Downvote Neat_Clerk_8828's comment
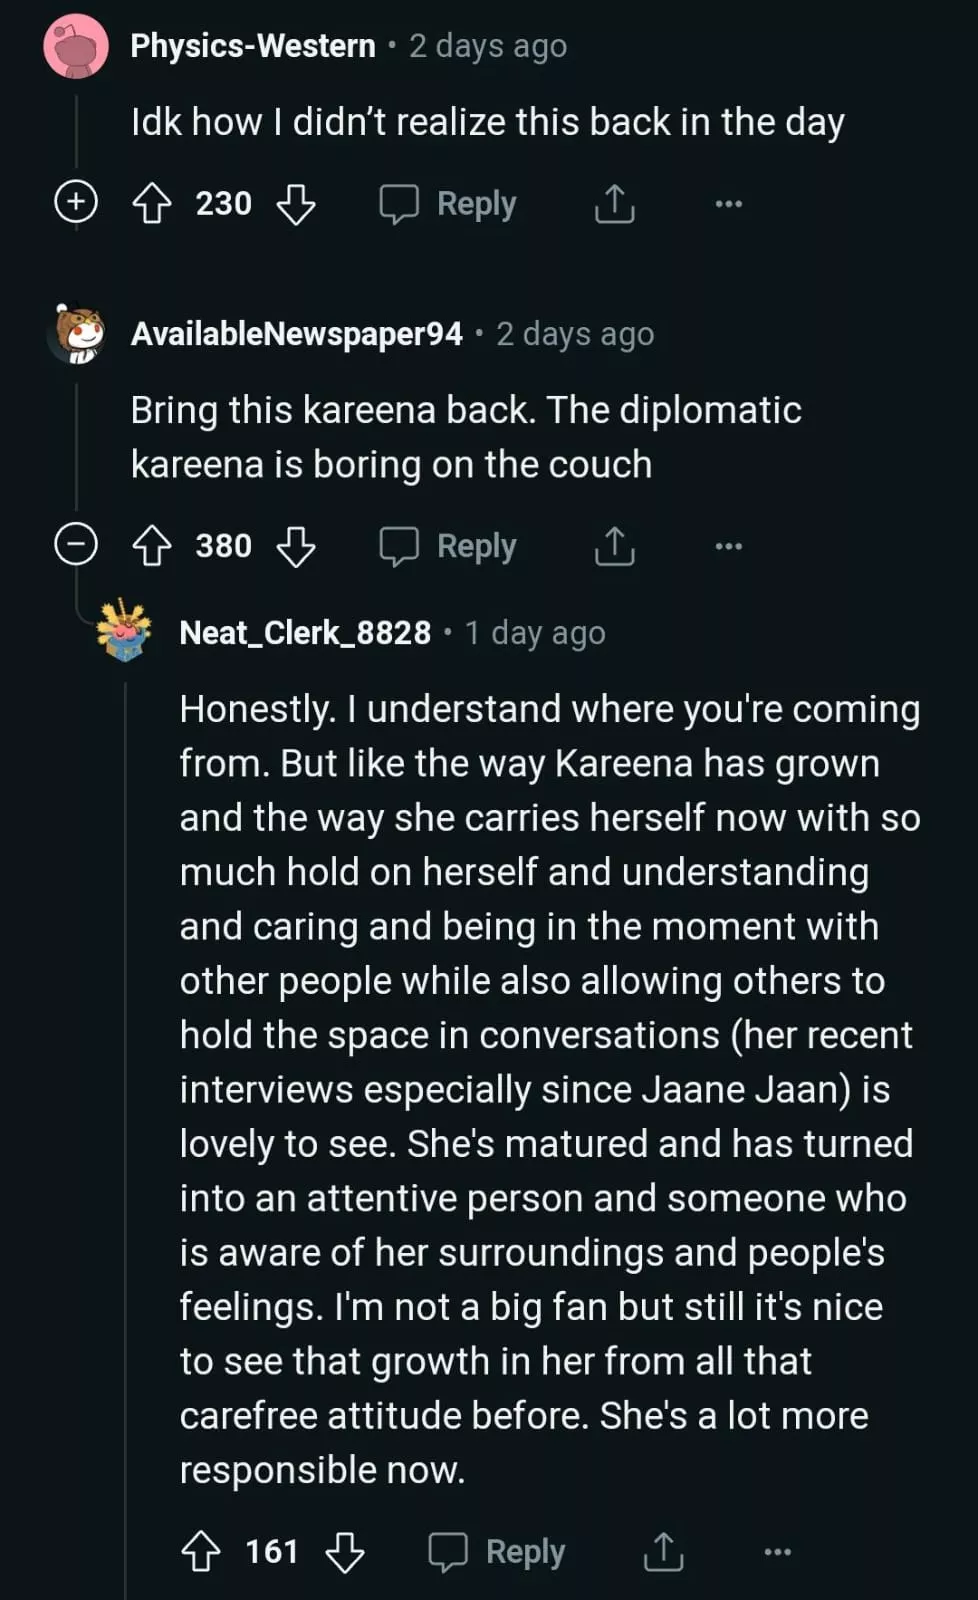Image resolution: width=978 pixels, height=1600 pixels. pos(345,1551)
